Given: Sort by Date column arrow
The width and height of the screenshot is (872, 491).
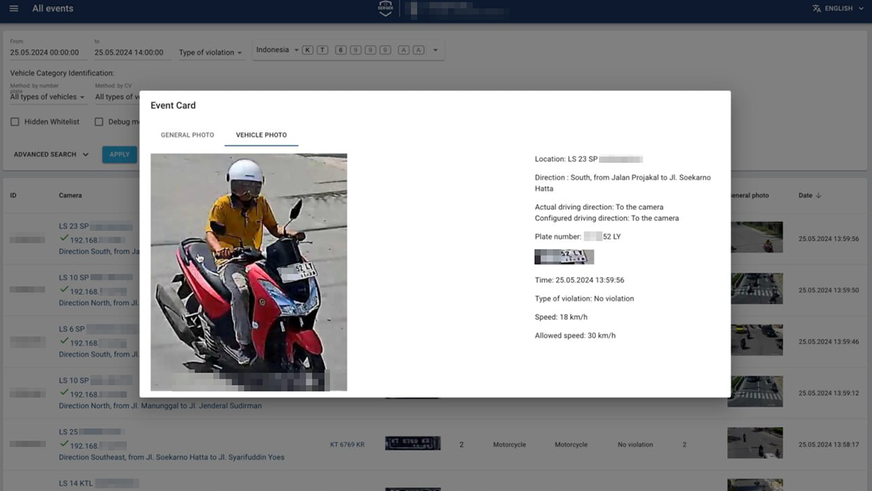Looking at the screenshot, I should (818, 196).
